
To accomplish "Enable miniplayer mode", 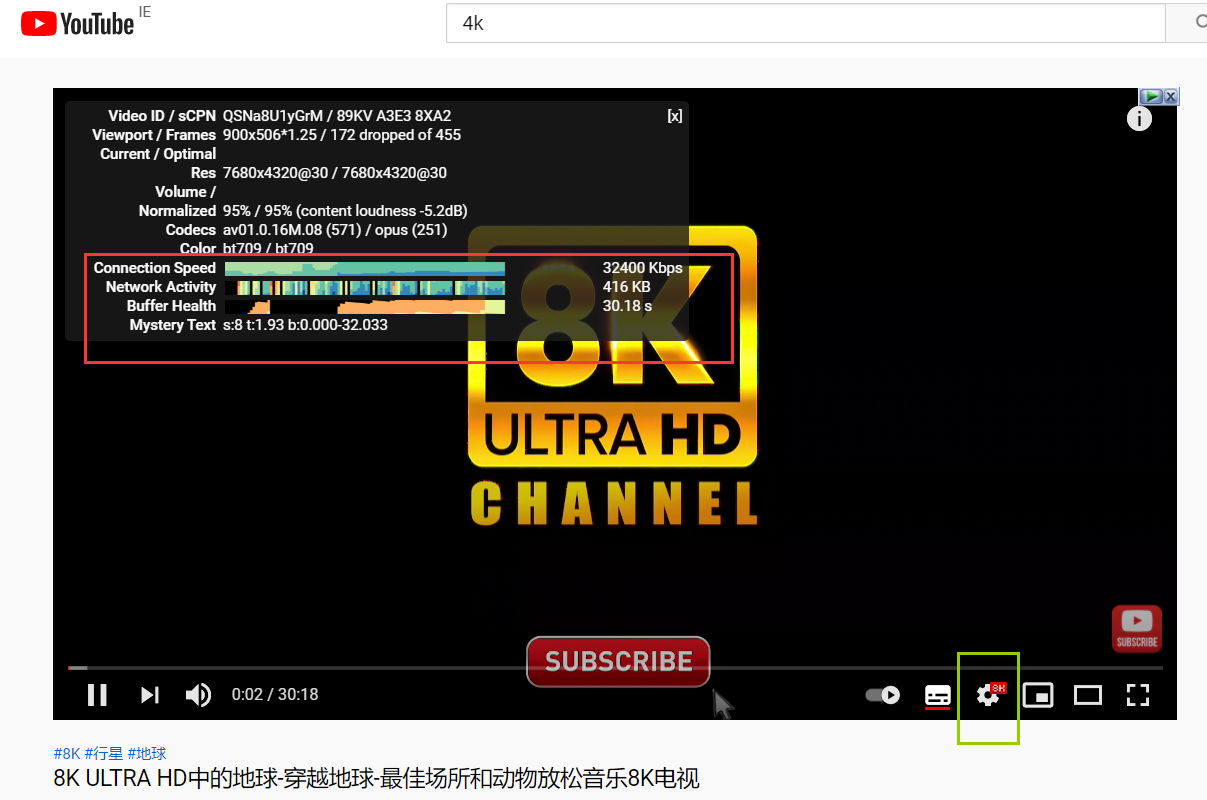I will click(1038, 695).
